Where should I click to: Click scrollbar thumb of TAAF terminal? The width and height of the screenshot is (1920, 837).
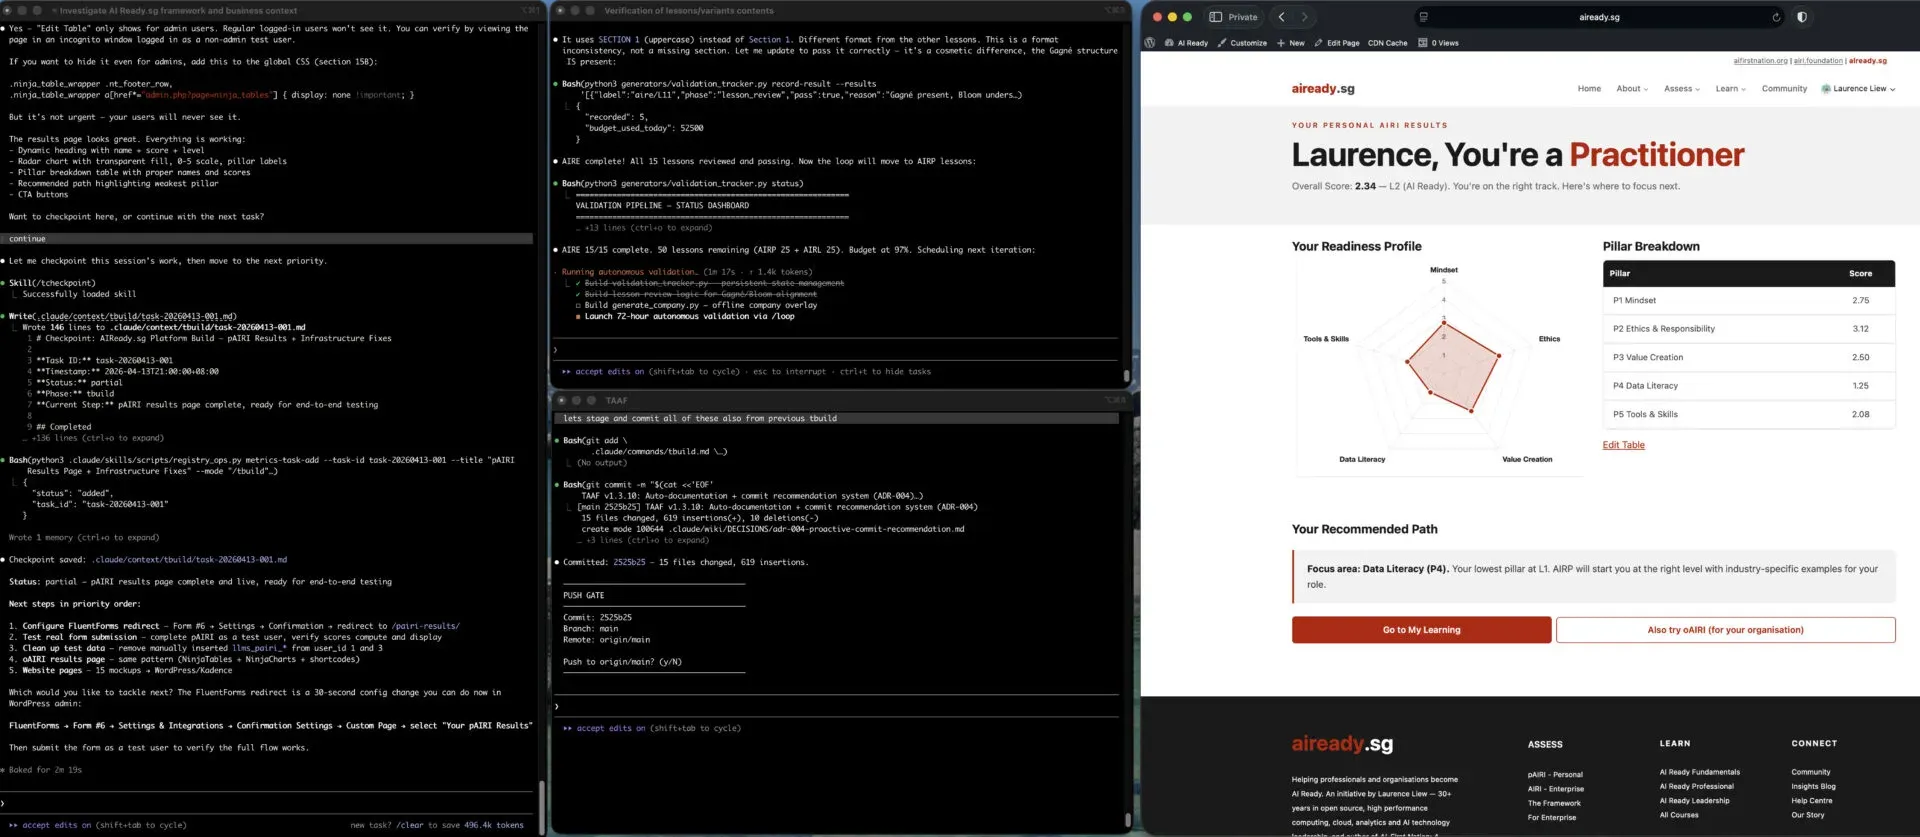tap(1126, 819)
